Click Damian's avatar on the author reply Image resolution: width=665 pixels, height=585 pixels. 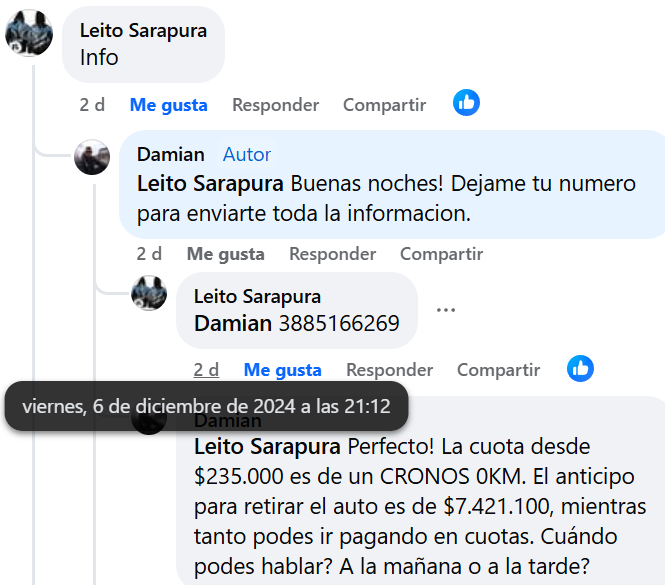click(92, 158)
